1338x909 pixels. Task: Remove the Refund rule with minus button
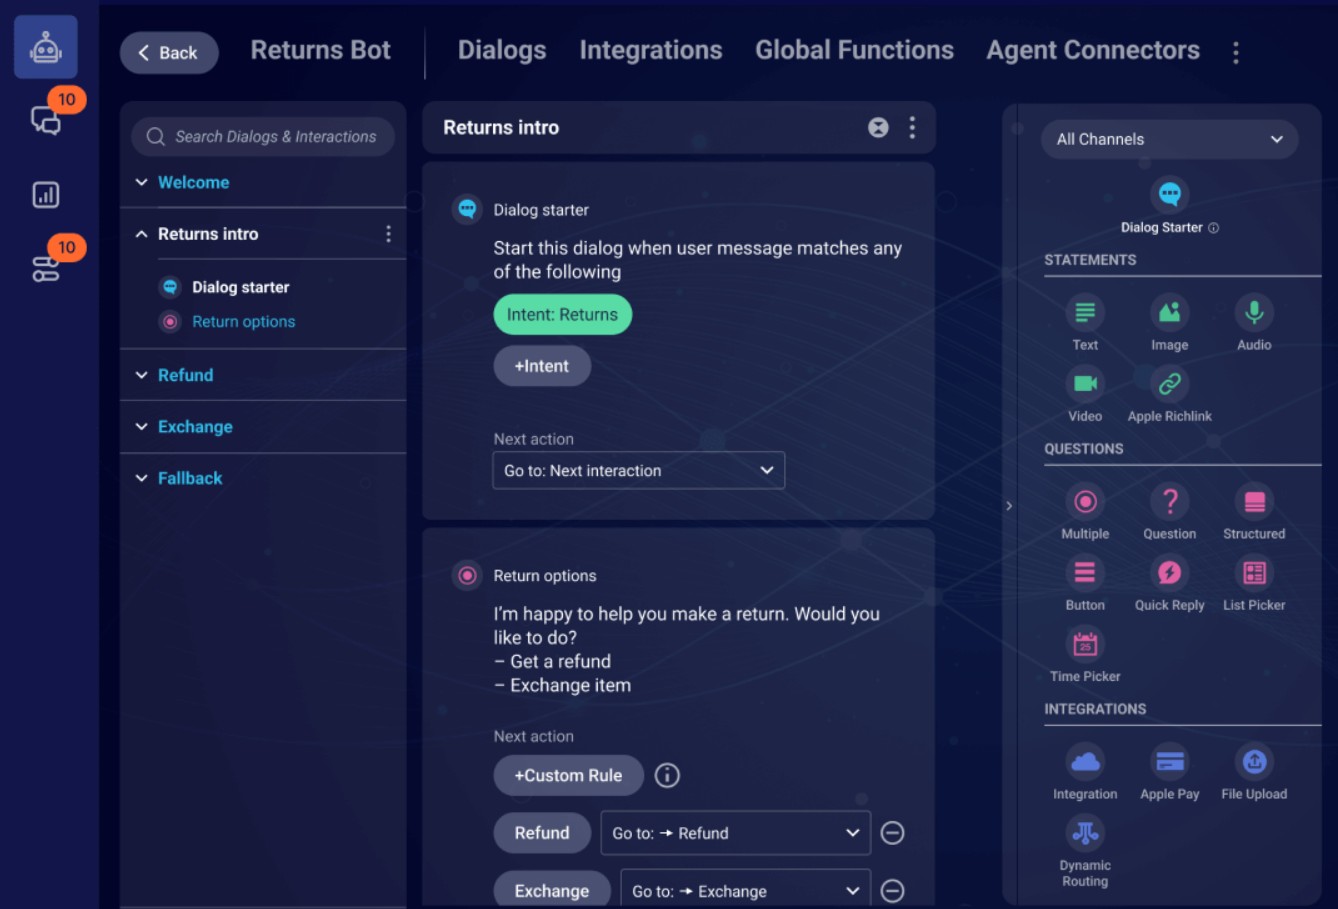point(892,832)
